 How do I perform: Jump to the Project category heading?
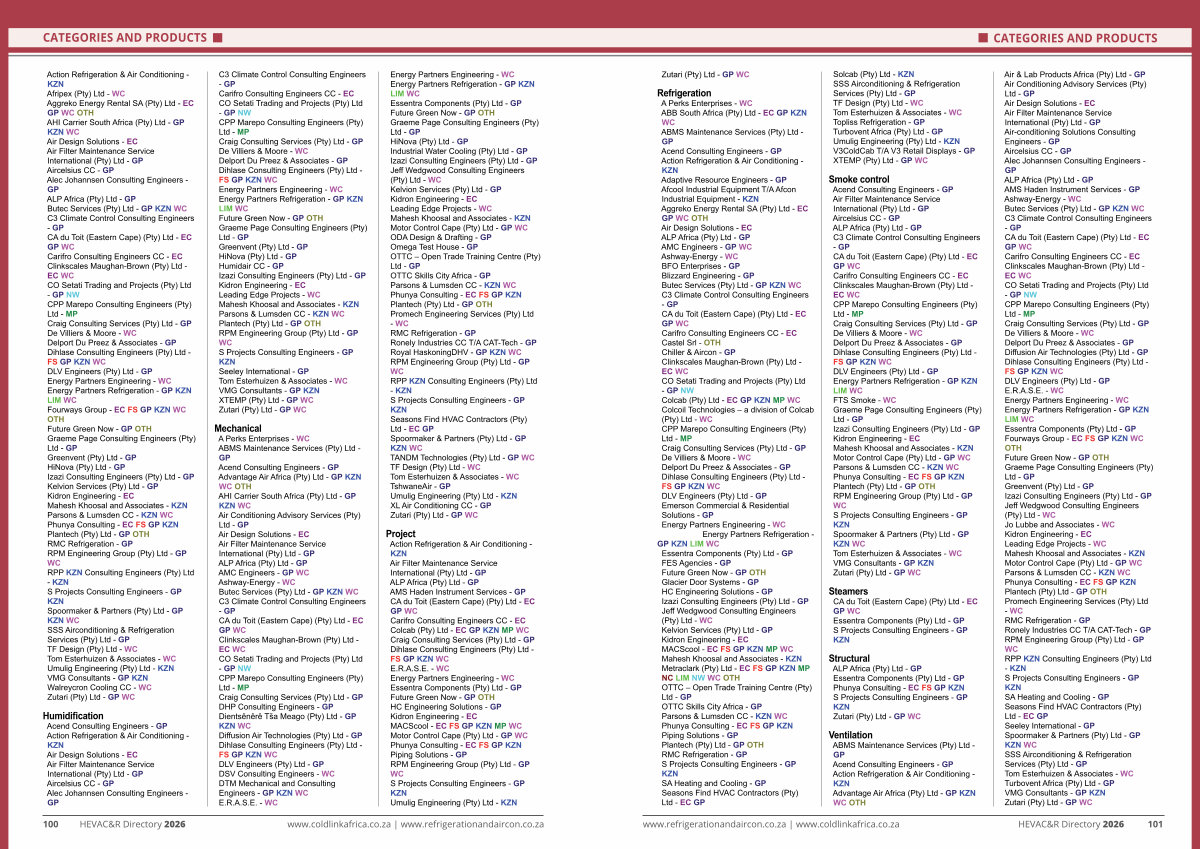click(x=401, y=534)
